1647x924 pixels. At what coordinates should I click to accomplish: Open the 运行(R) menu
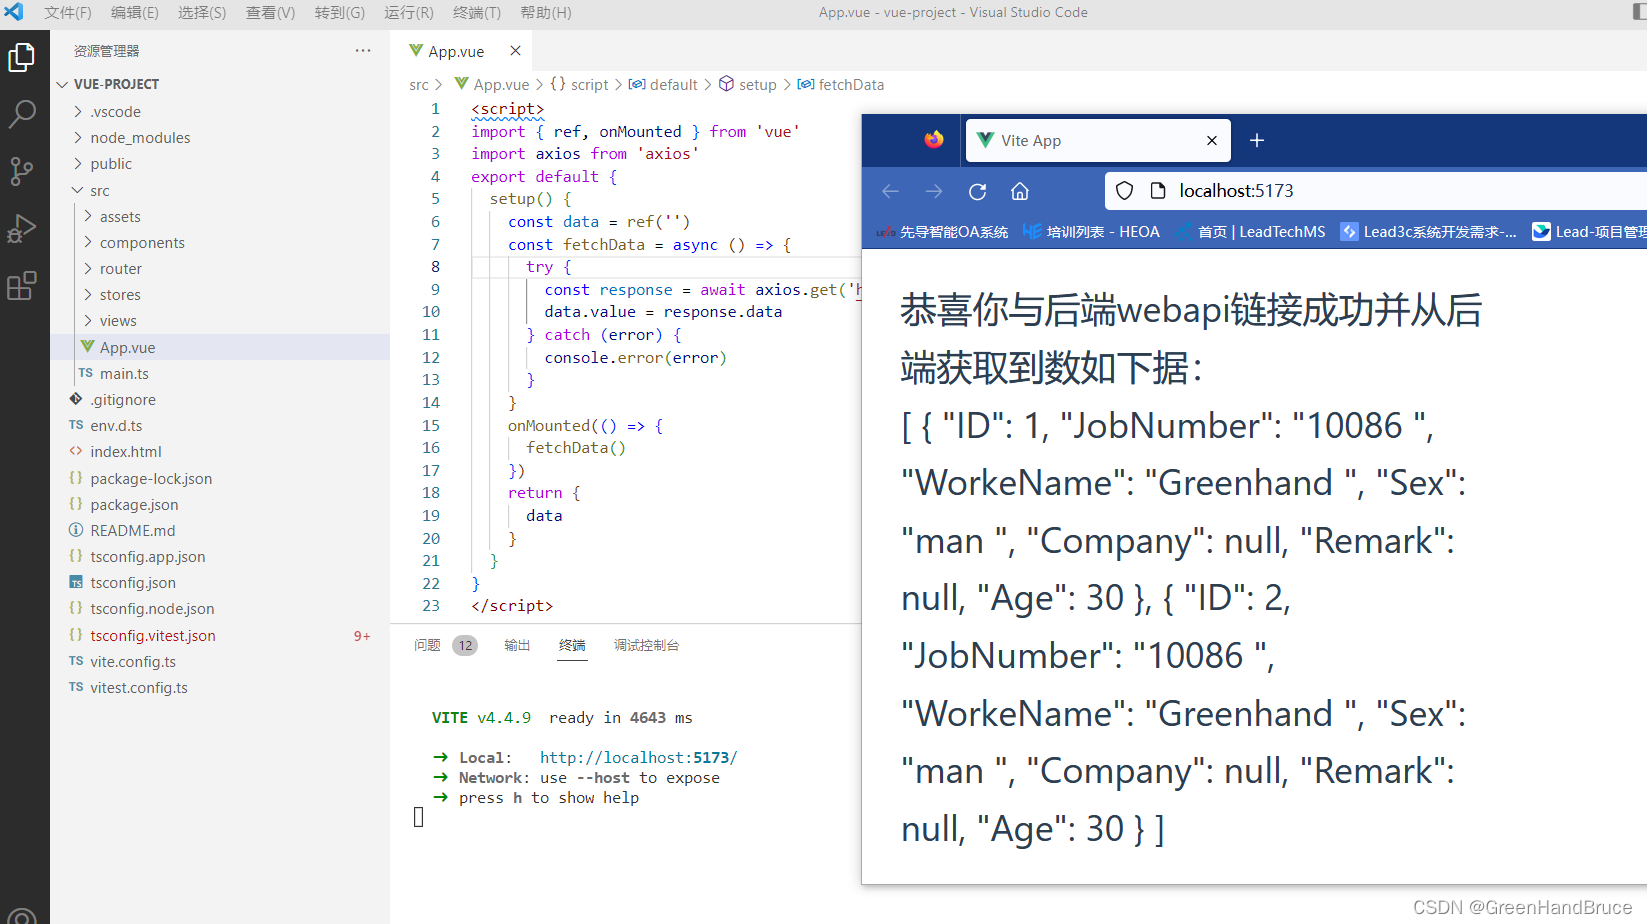[409, 13]
